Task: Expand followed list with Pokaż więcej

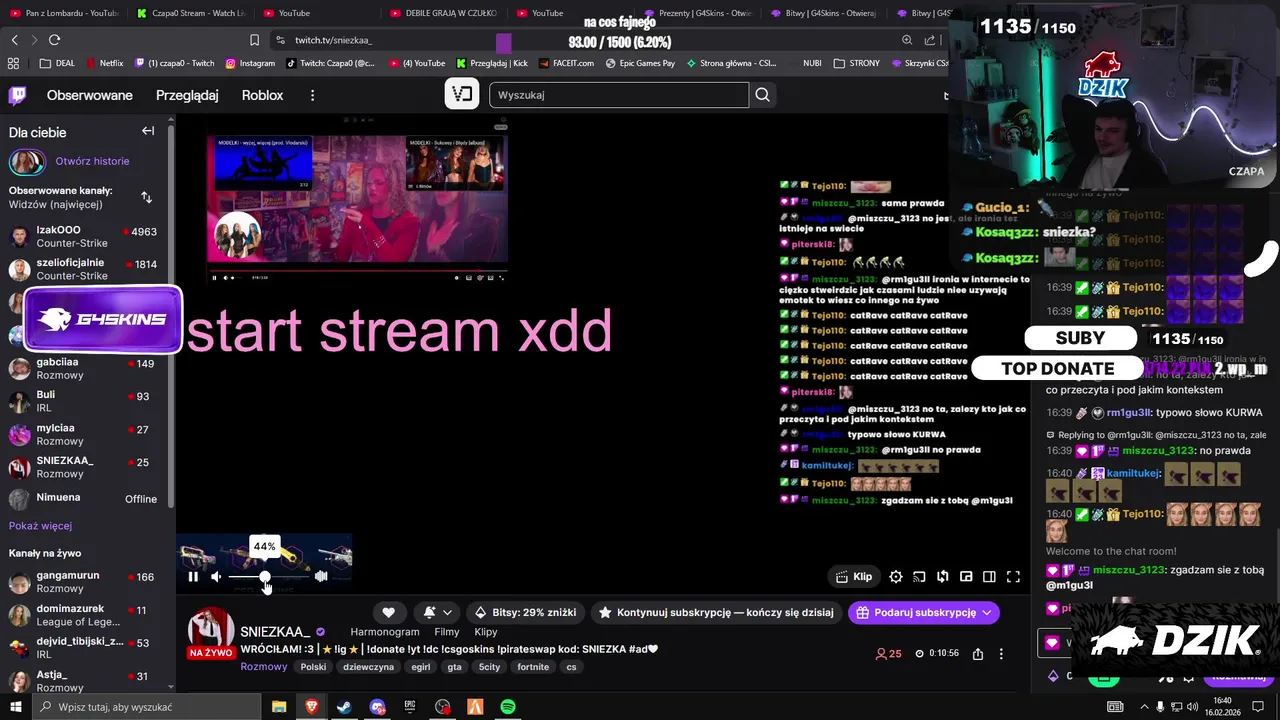Action: click(40, 526)
